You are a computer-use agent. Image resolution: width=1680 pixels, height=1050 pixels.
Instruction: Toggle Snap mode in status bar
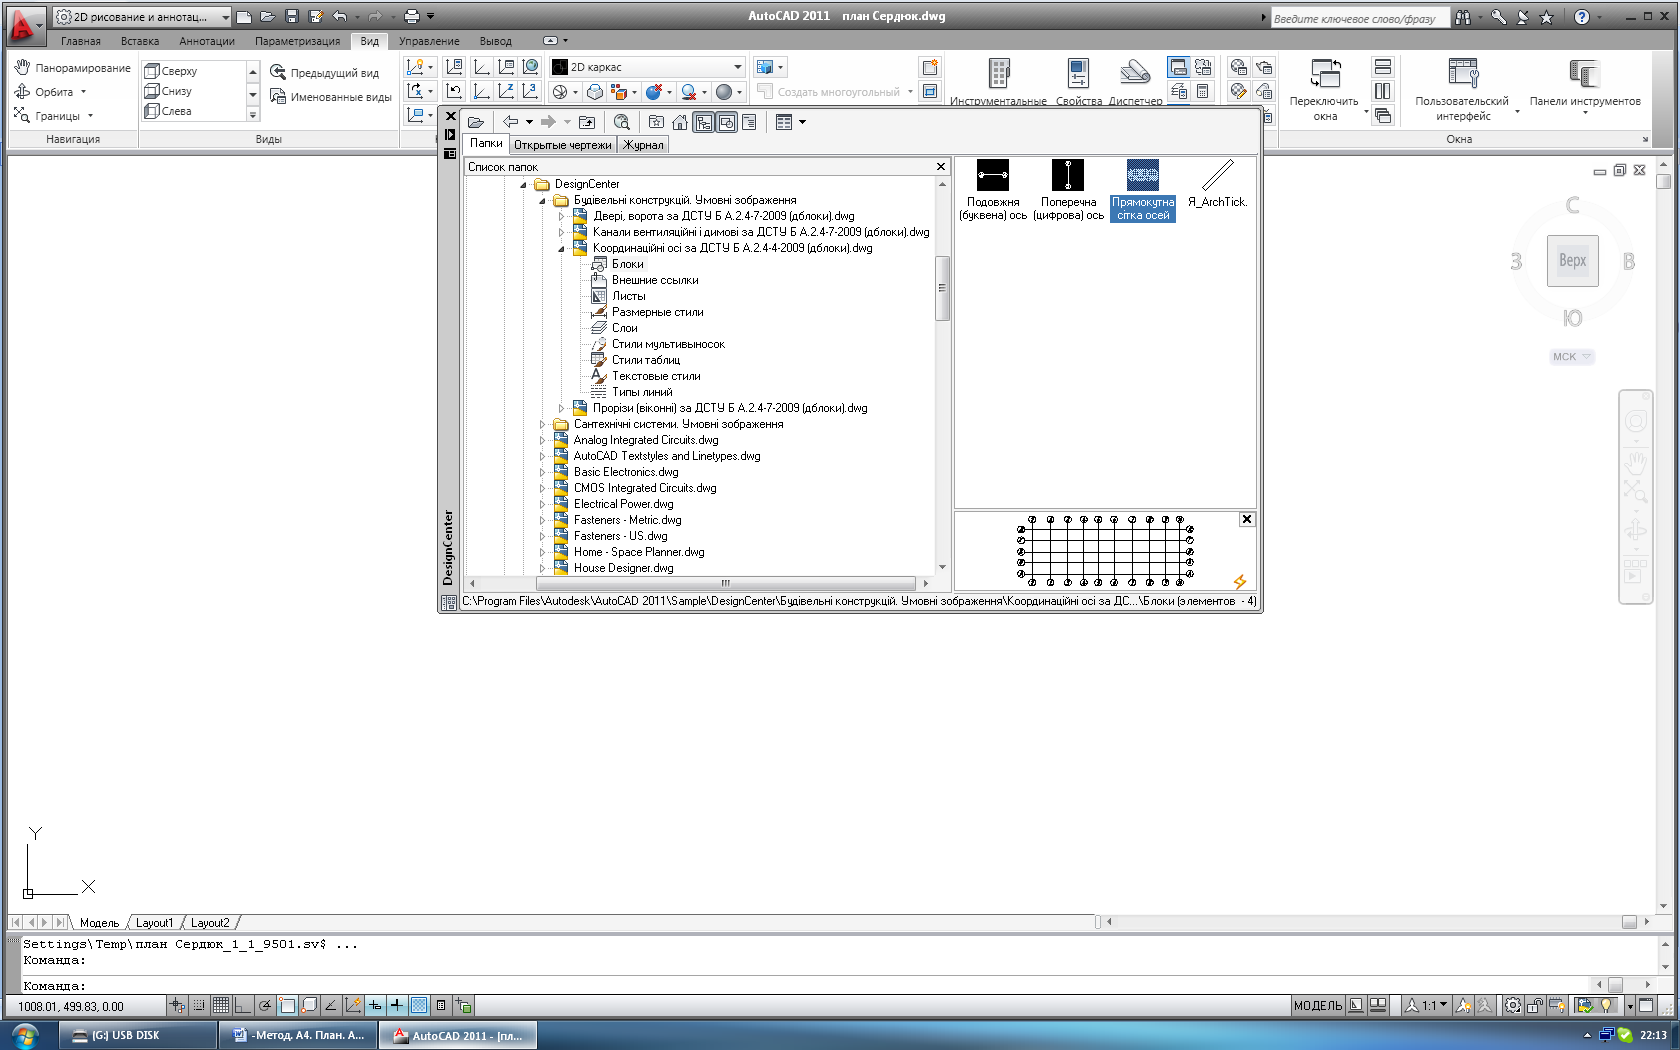[x=199, y=1005]
